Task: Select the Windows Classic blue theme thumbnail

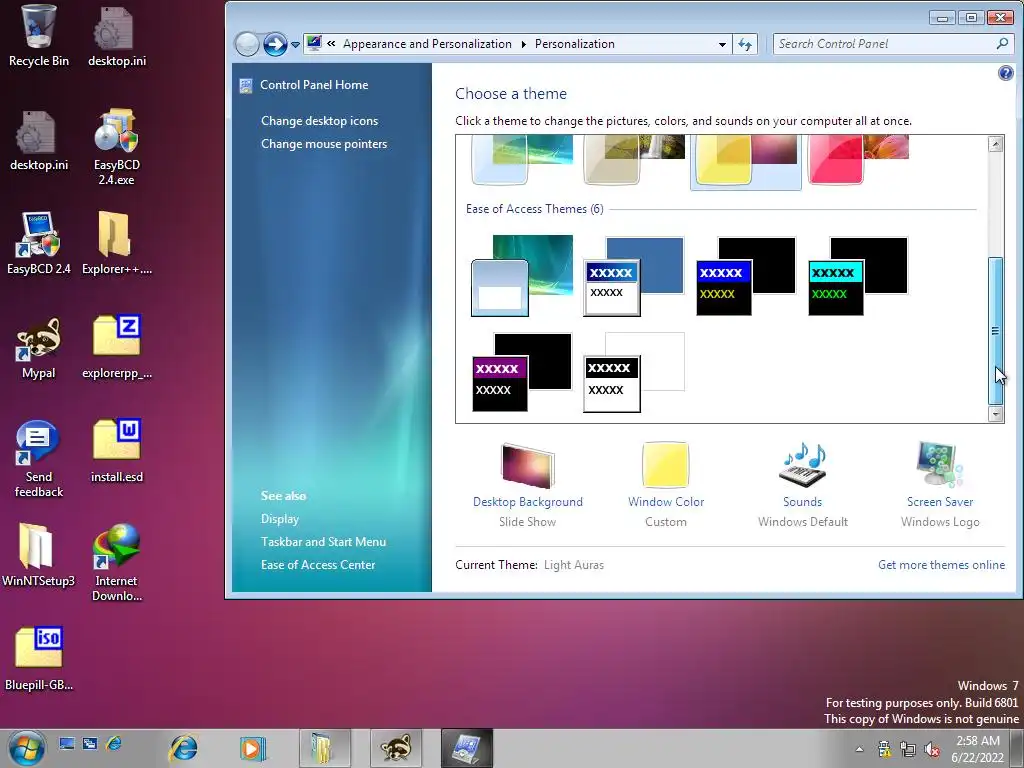Action: [x=633, y=276]
